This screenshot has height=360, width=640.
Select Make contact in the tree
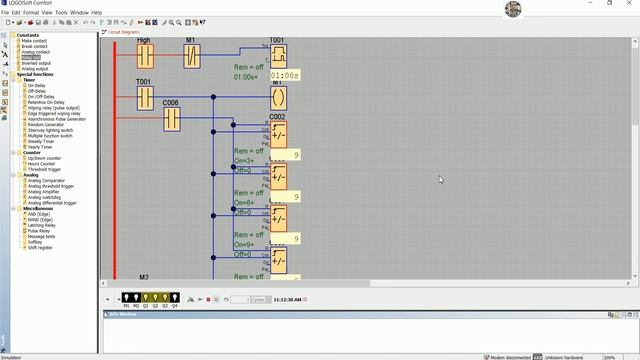(34, 41)
